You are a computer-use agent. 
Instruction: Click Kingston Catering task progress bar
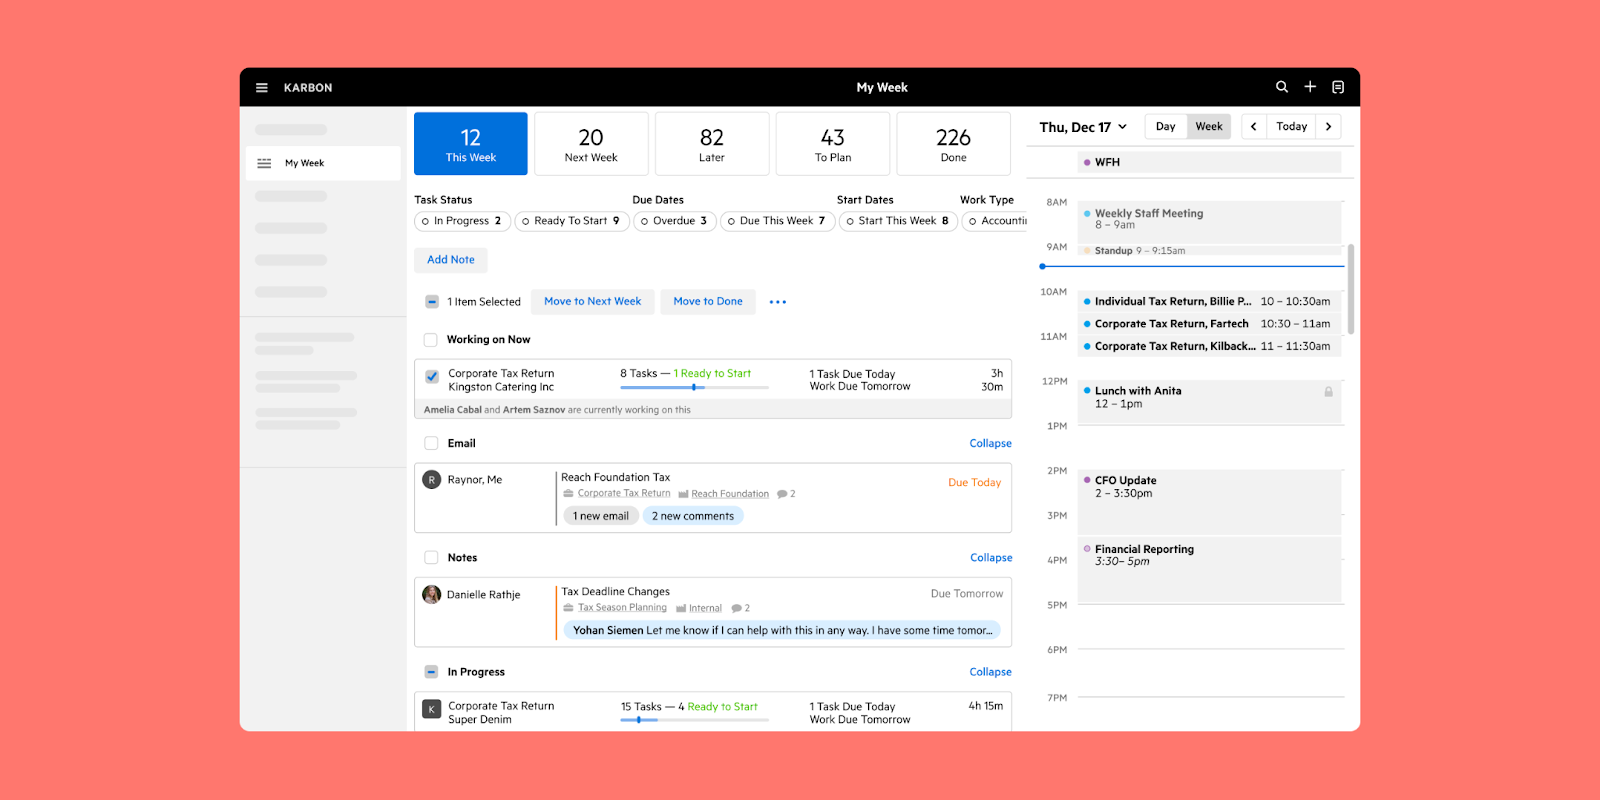tap(694, 387)
